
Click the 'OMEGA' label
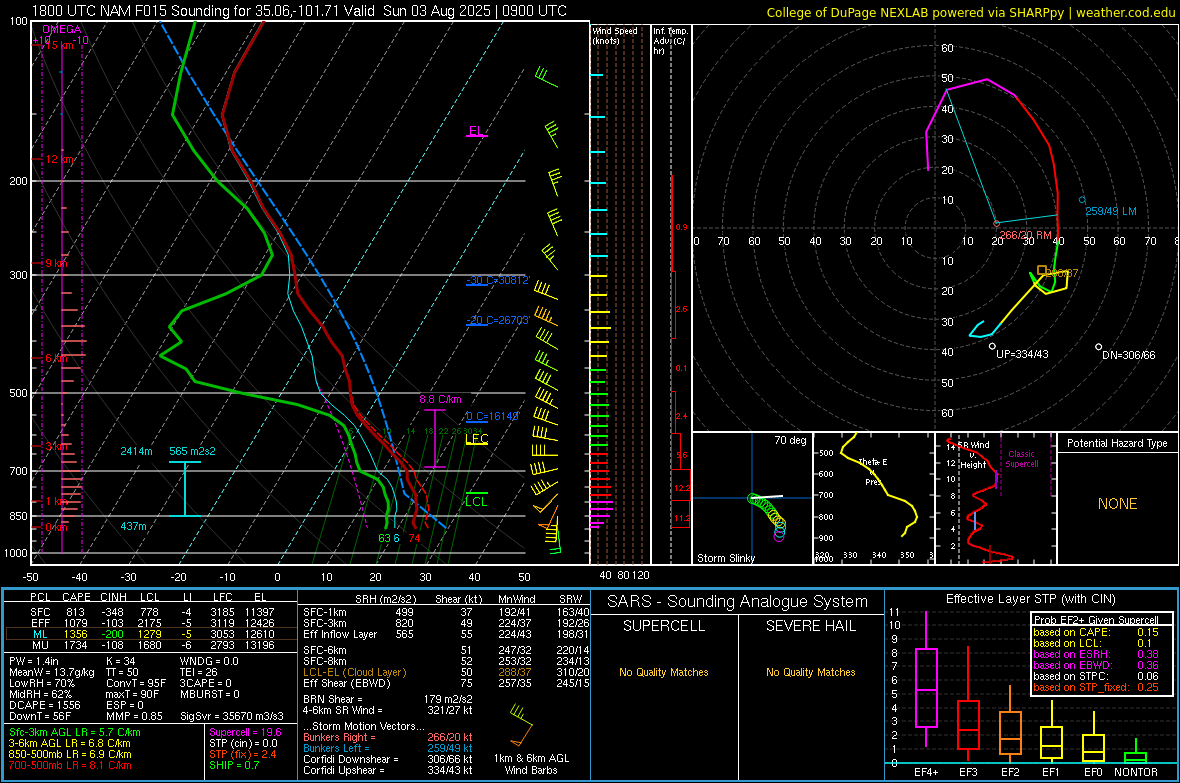[62, 29]
